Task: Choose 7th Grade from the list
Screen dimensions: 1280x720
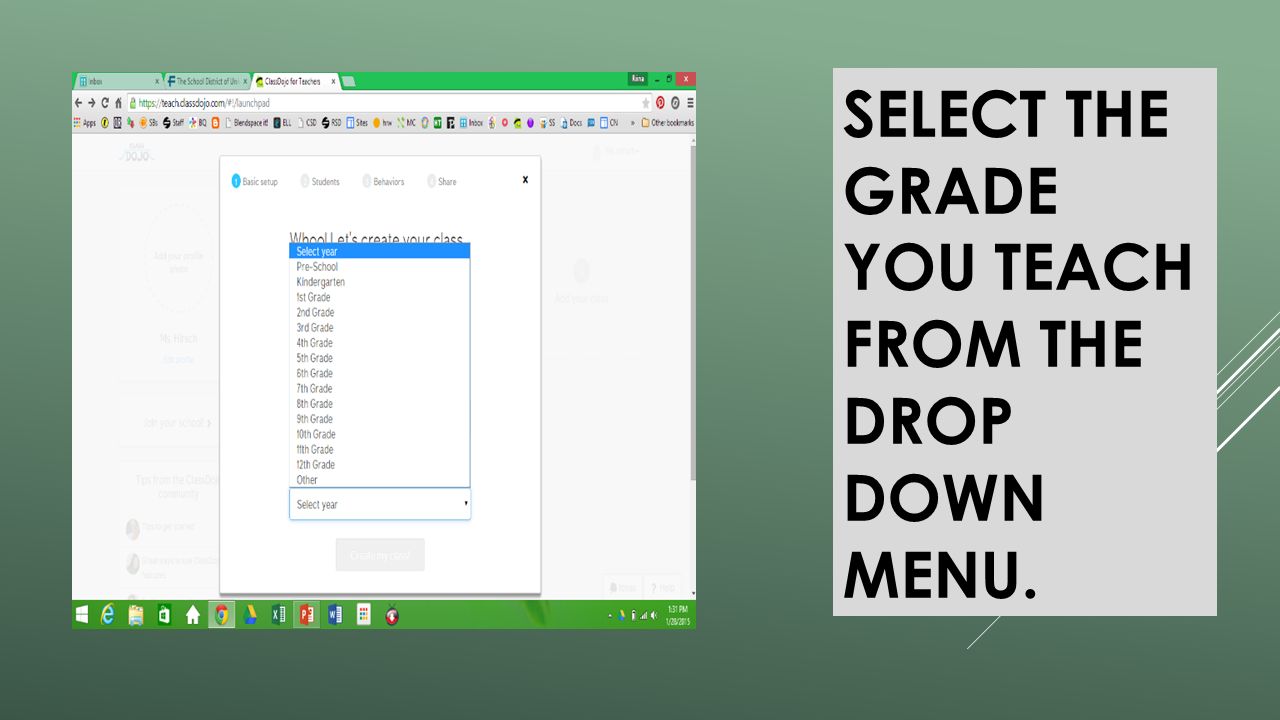Action: coord(380,388)
